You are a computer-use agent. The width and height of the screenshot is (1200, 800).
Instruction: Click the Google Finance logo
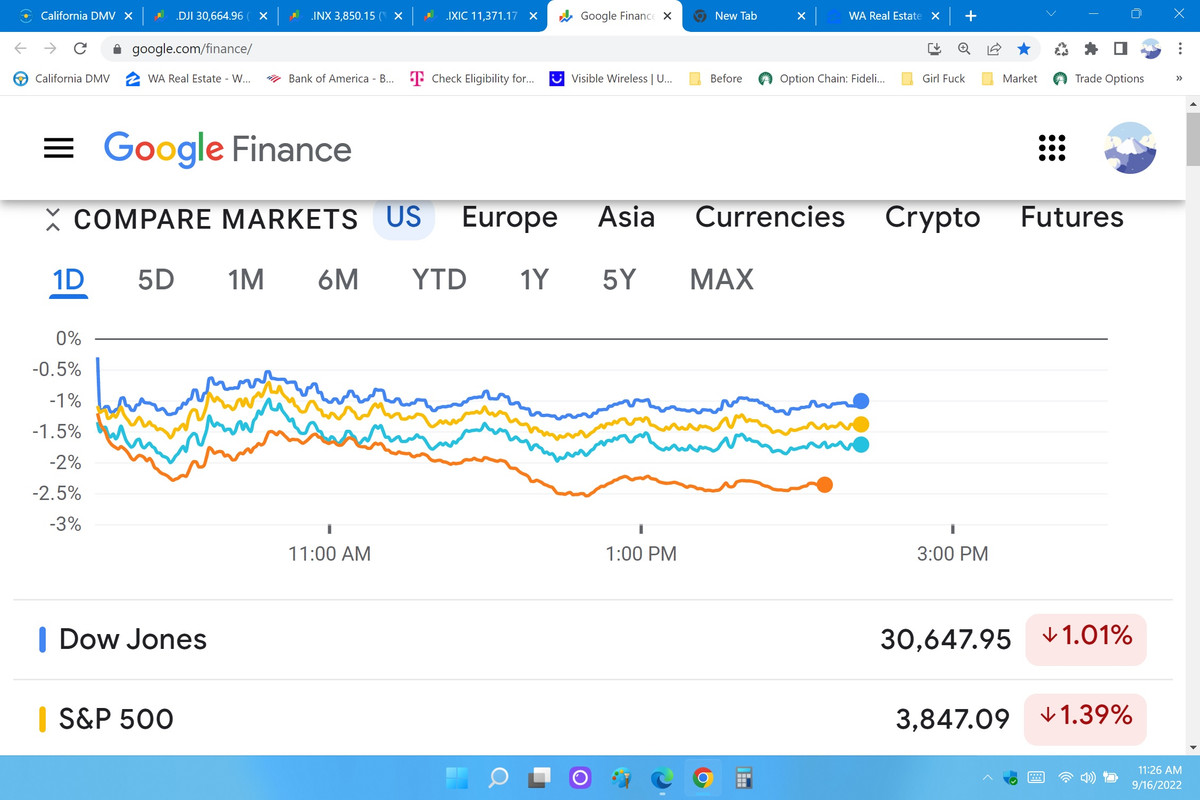(x=228, y=149)
